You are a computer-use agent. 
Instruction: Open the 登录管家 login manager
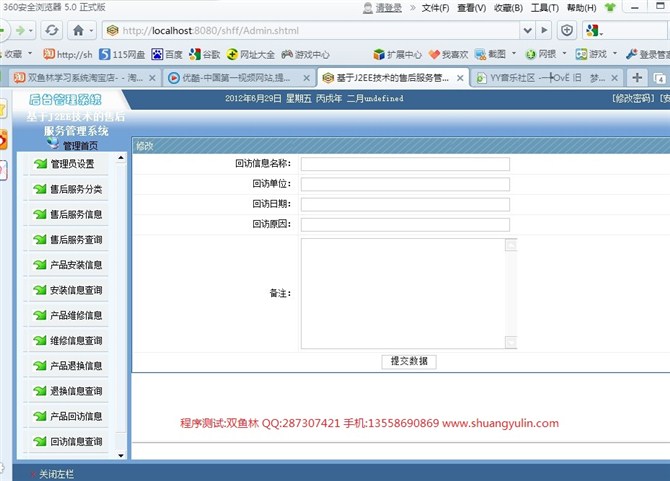coord(648,54)
